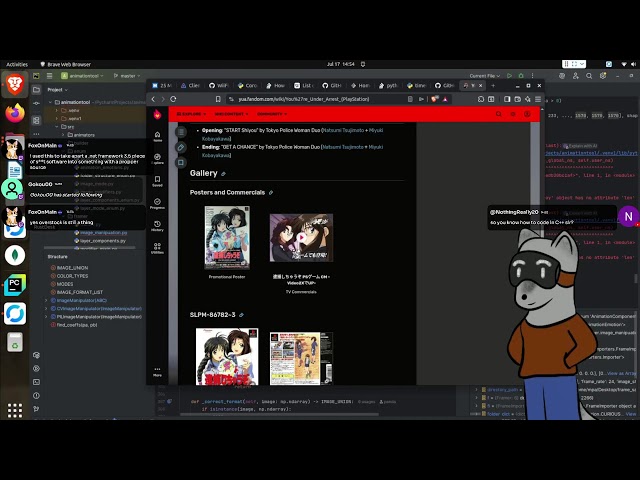Open wiki table of contents button
The image size is (640, 480).
(x=181, y=132)
